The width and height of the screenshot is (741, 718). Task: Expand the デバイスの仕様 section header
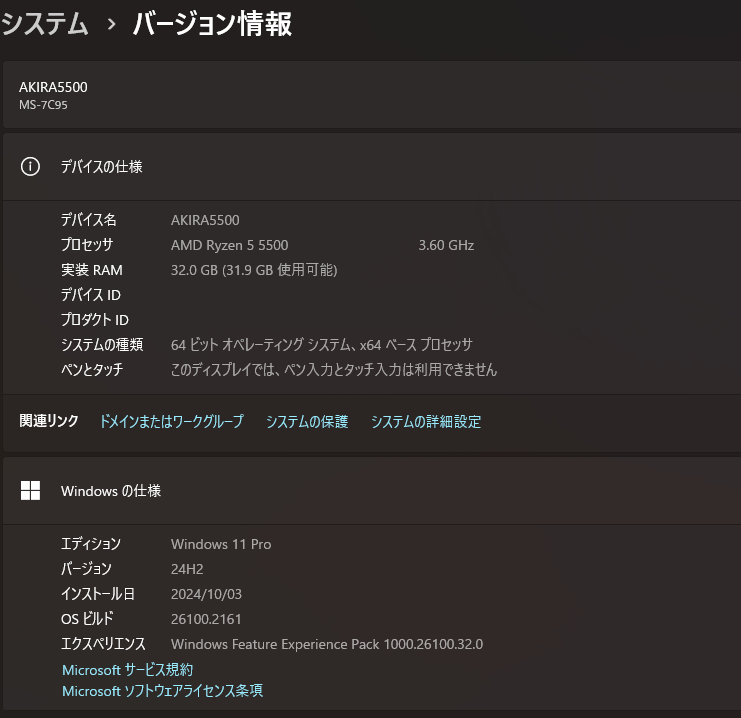coord(372,166)
